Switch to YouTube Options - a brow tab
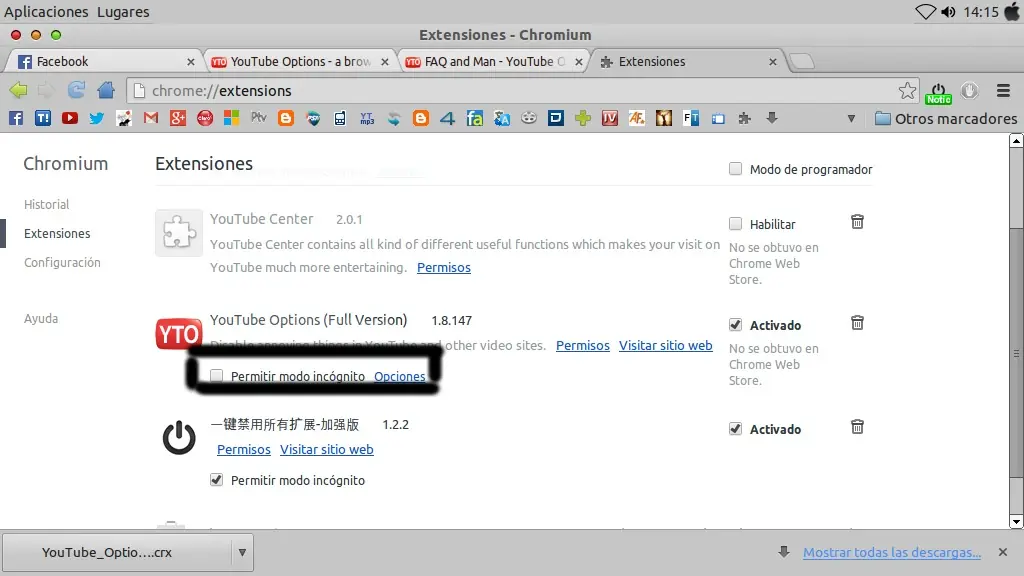Viewport: 1024px width, 576px height. 299,61
